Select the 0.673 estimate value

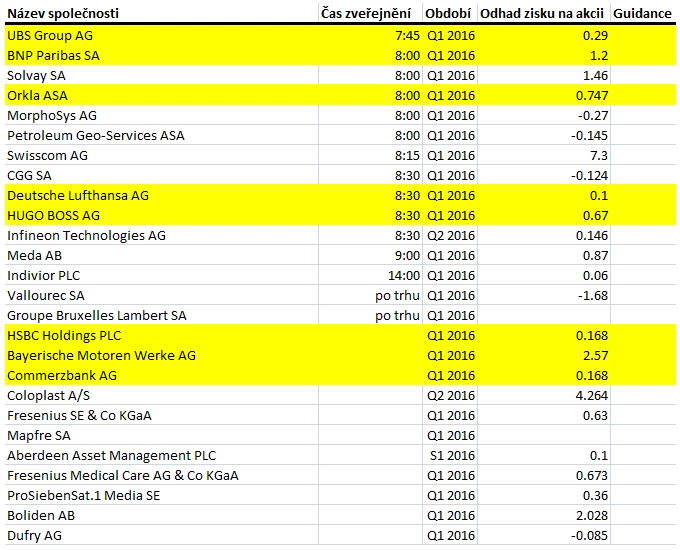(x=592, y=475)
